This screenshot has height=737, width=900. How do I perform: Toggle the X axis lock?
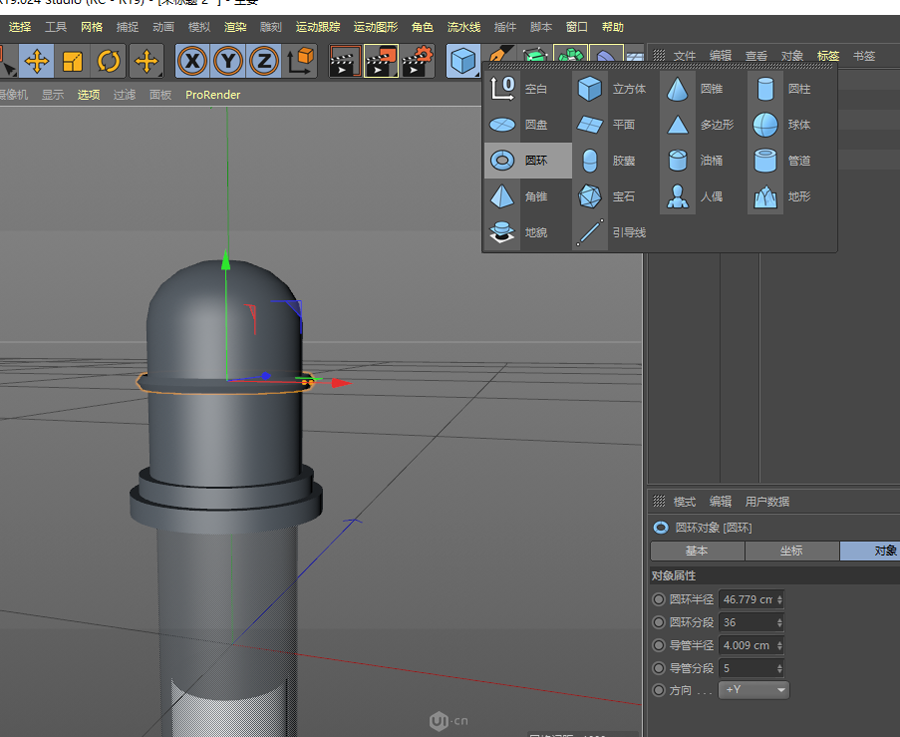point(190,62)
